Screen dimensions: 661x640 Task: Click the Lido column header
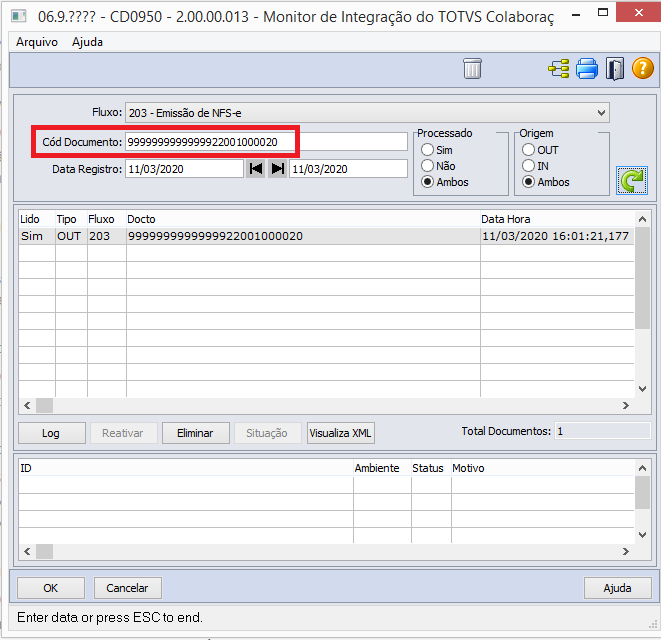(x=37, y=219)
